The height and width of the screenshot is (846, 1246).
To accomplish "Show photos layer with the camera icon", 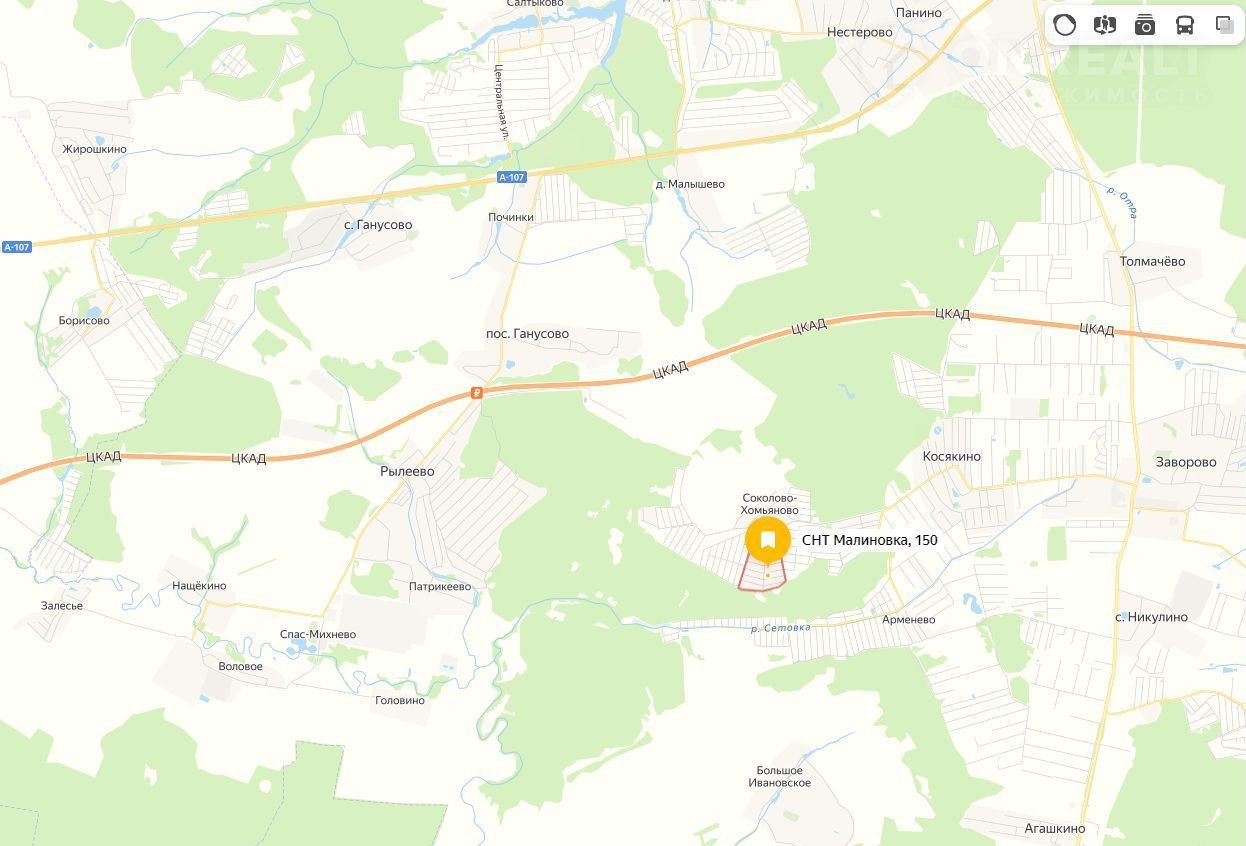I will [1145, 25].
